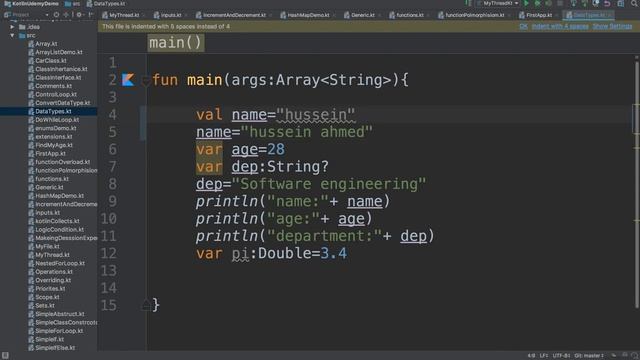
Task: Click the Run with Coverage icon
Action: tap(548, 3)
